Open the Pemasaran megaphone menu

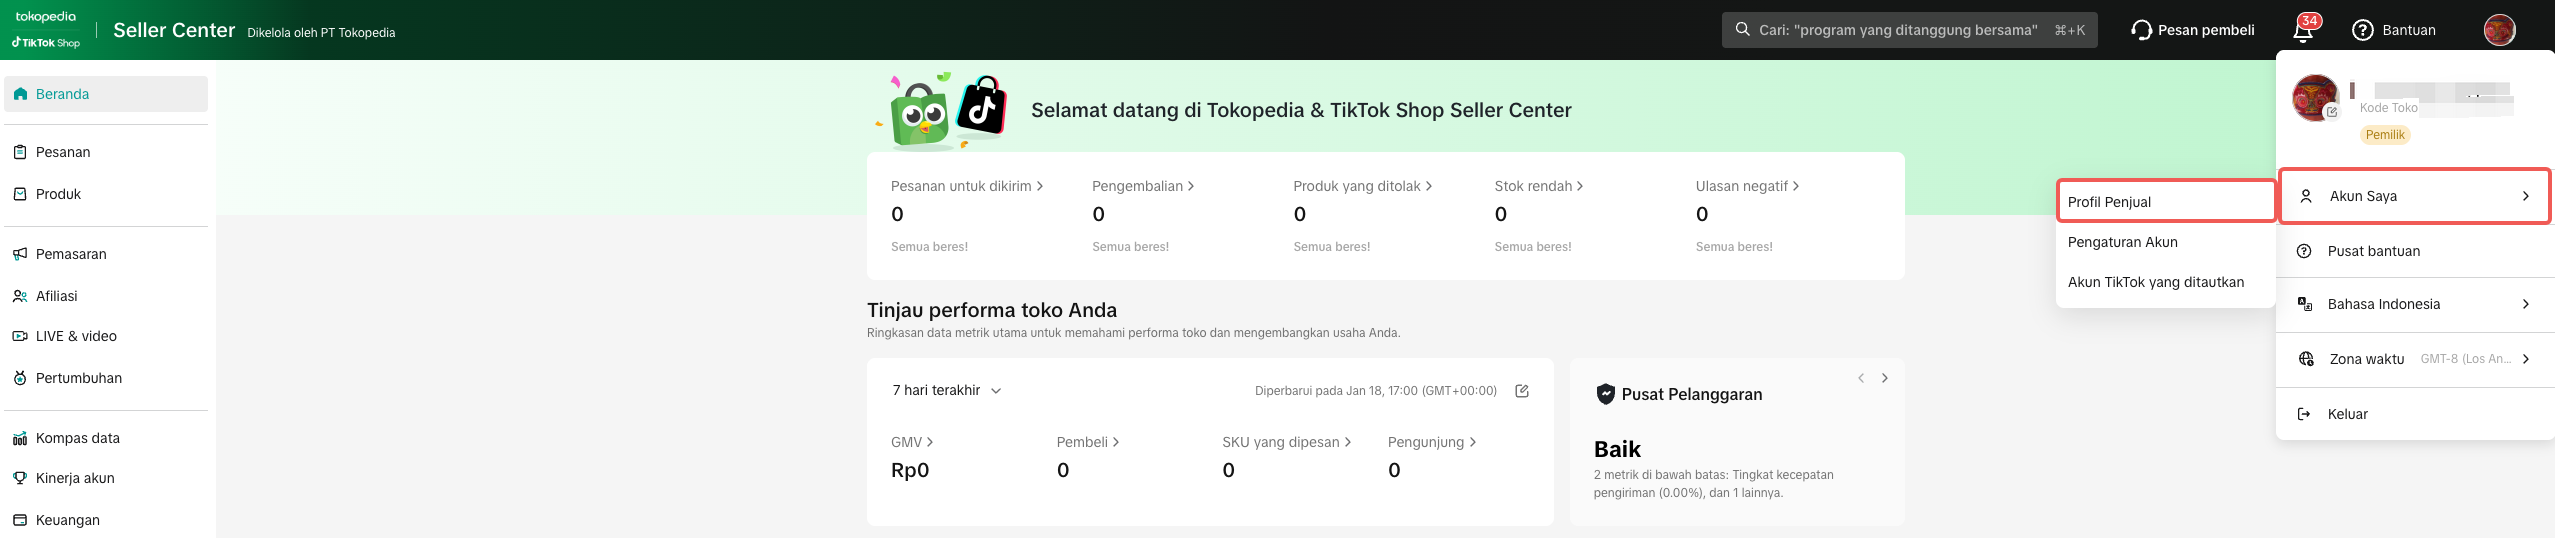[x=70, y=254]
